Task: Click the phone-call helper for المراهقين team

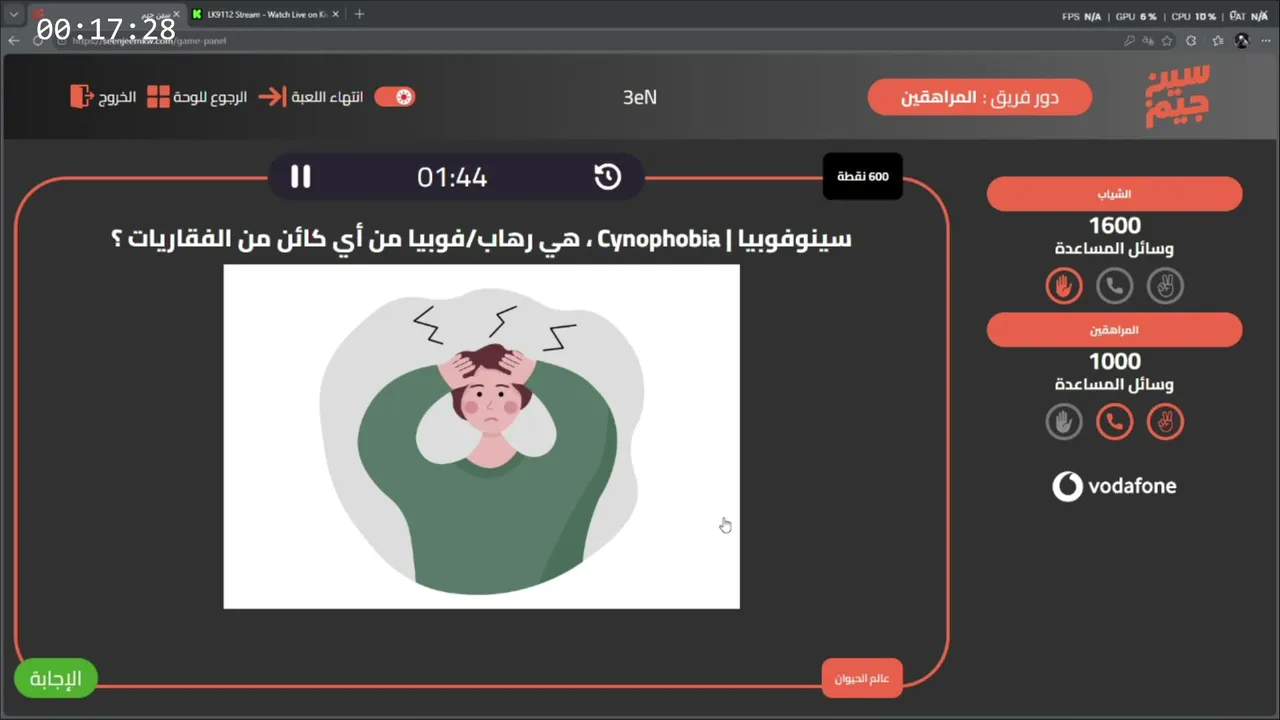Action: coord(1114,422)
